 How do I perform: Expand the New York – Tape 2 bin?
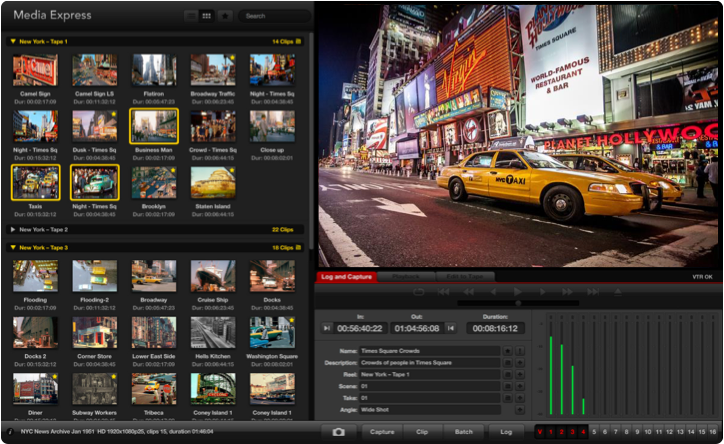[13, 229]
